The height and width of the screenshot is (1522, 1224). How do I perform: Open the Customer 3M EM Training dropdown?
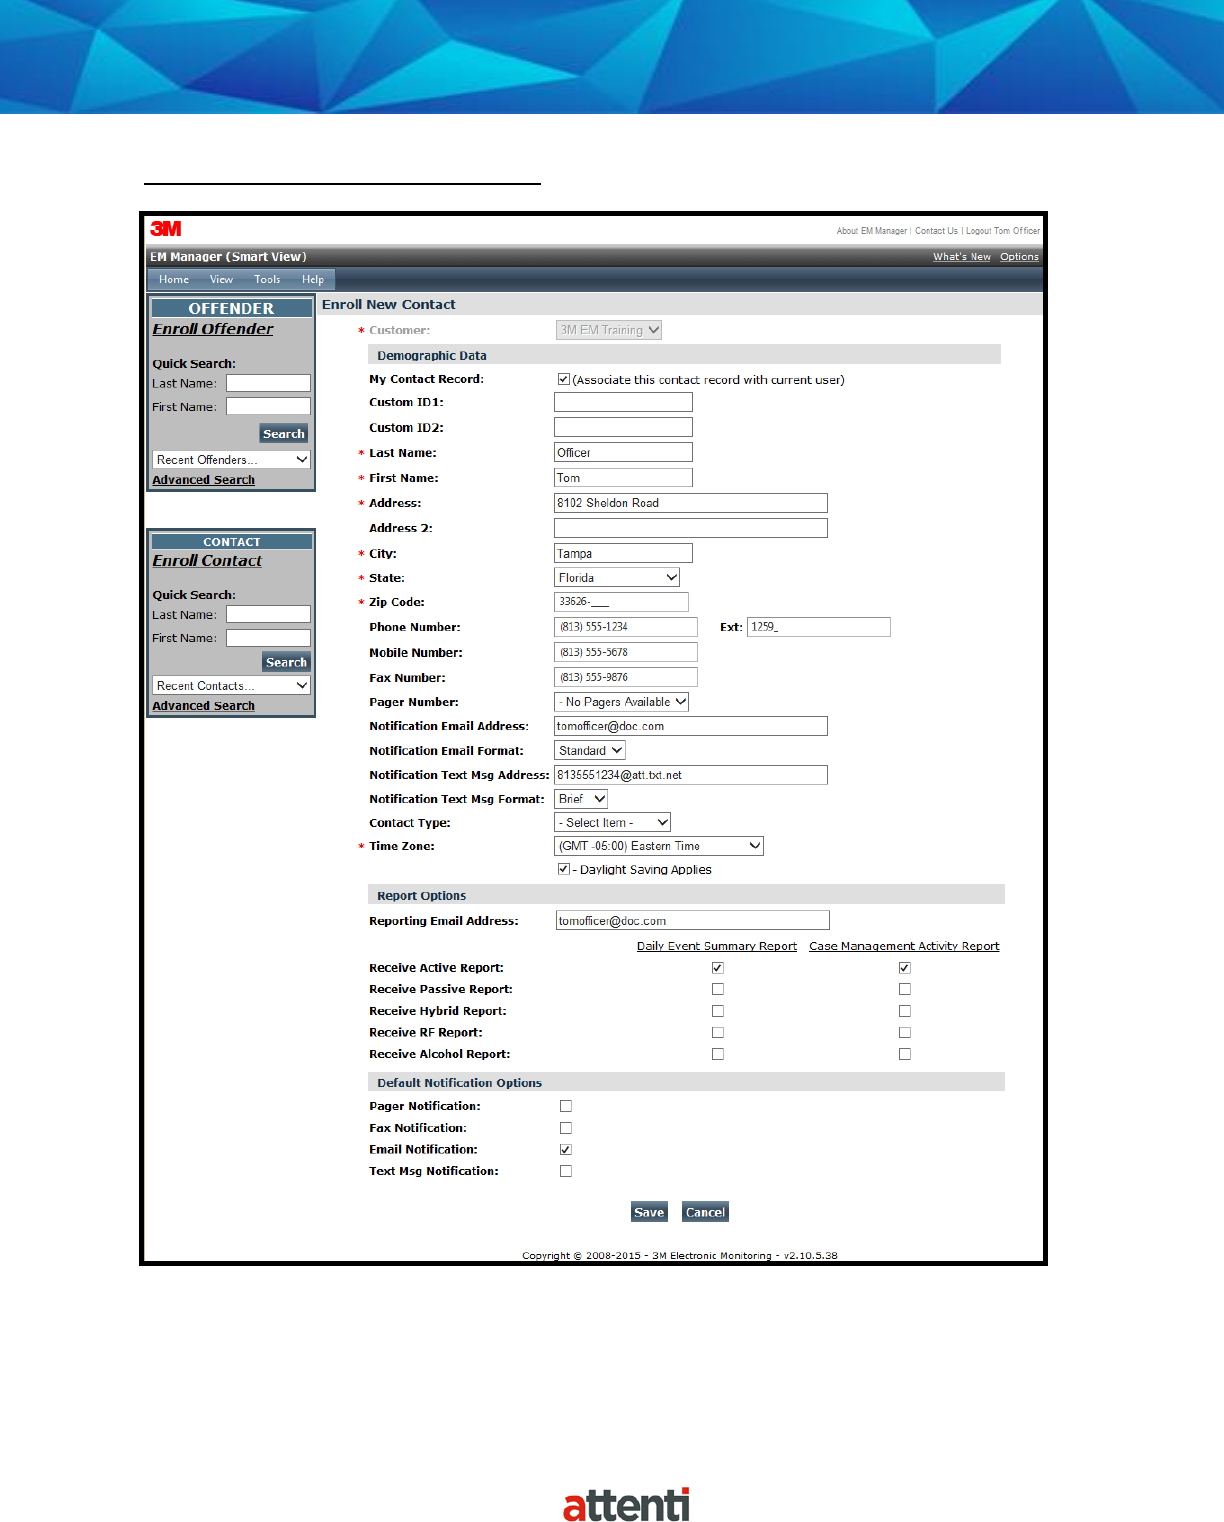pos(609,330)
